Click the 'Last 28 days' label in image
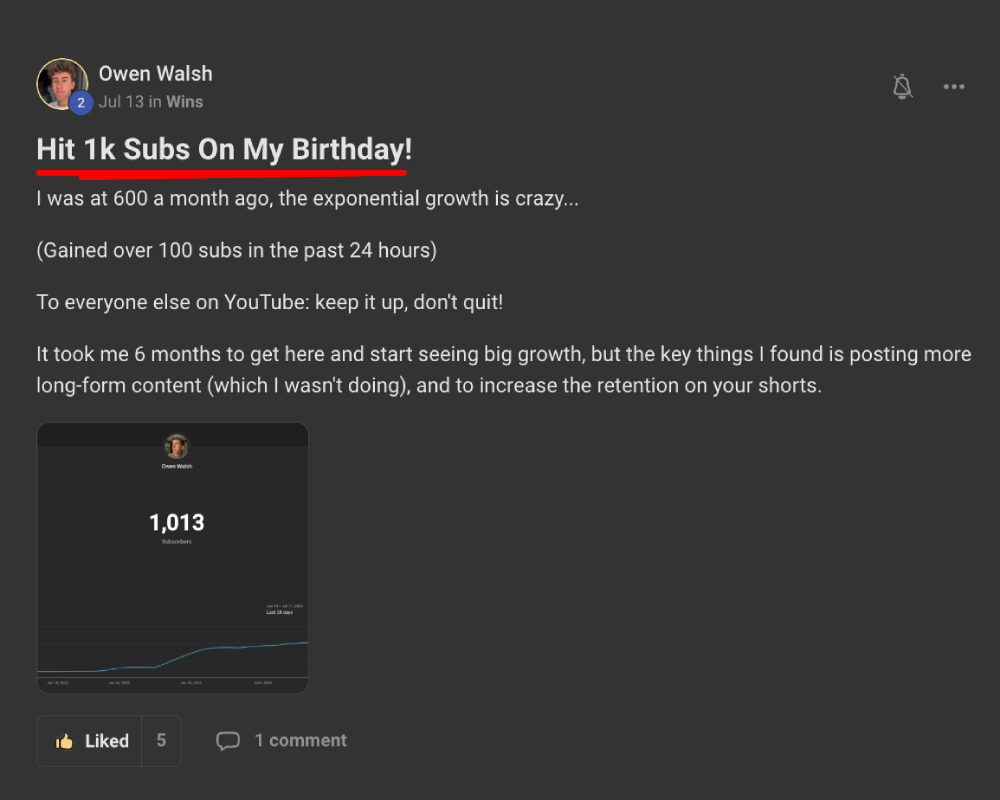 pos(279,612)
